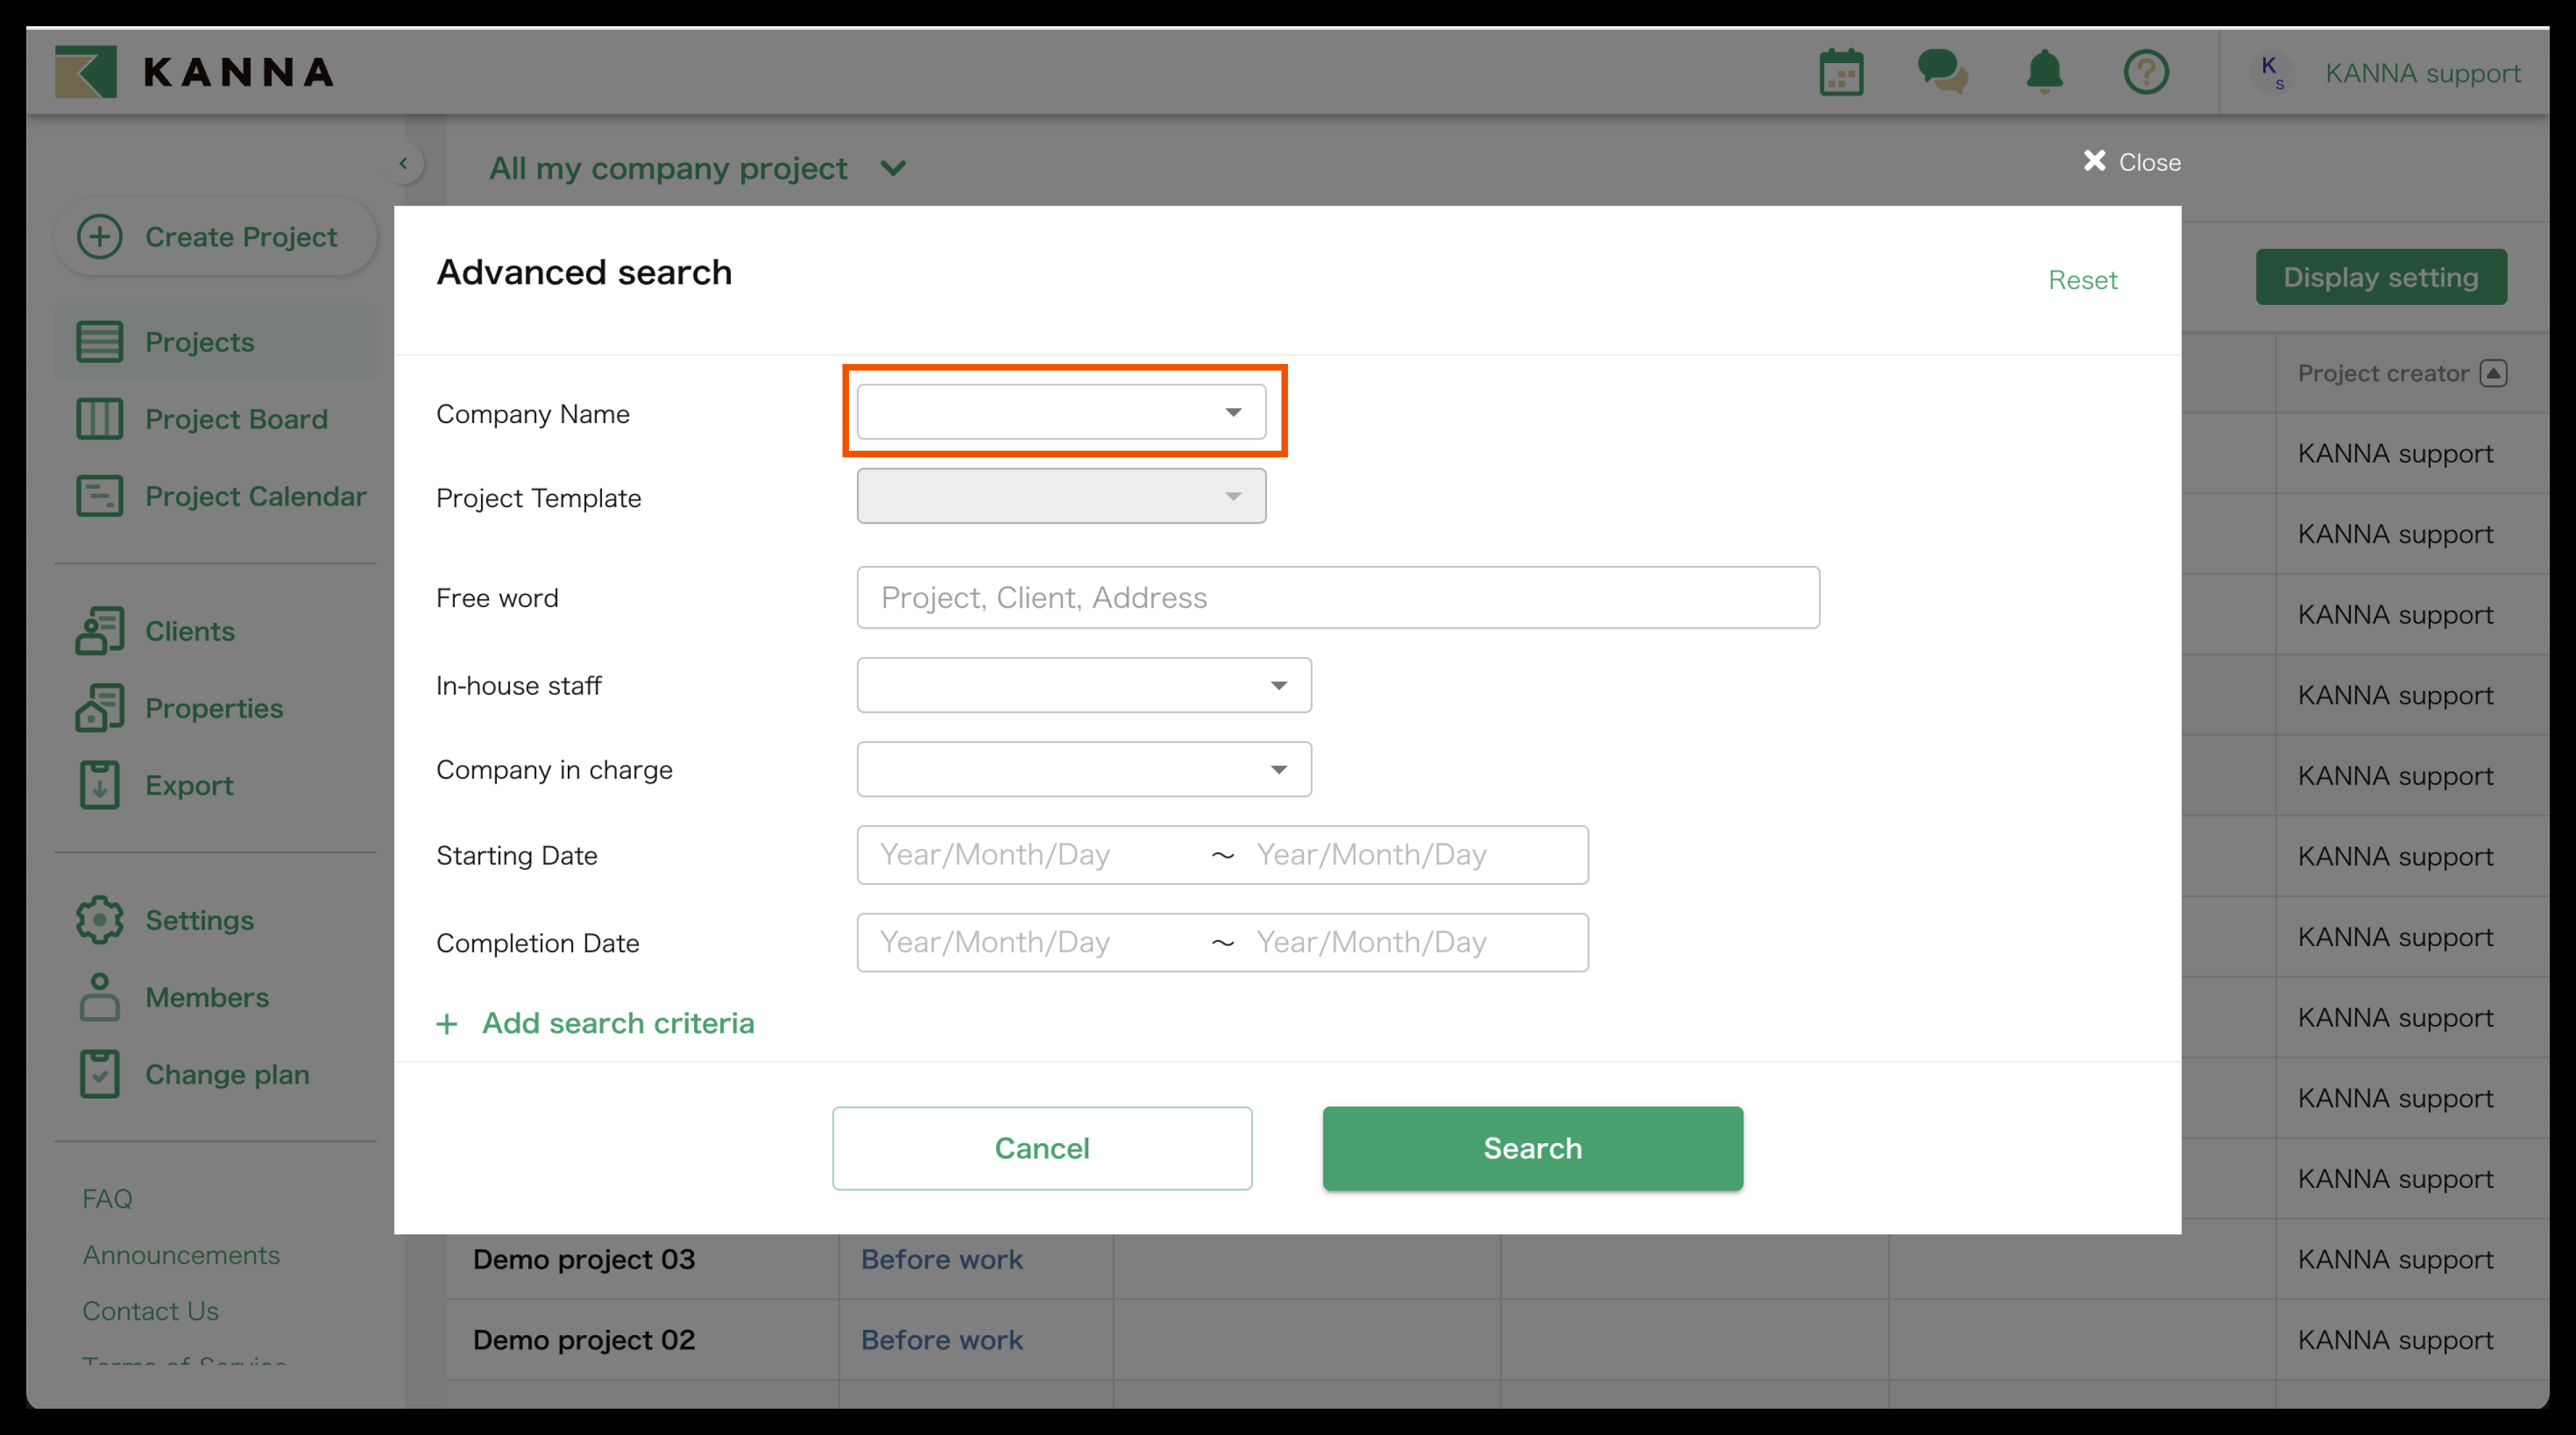Click the Create Project plus icon
Viewport: 2576px width, 1435px height.
pos(100,237)
